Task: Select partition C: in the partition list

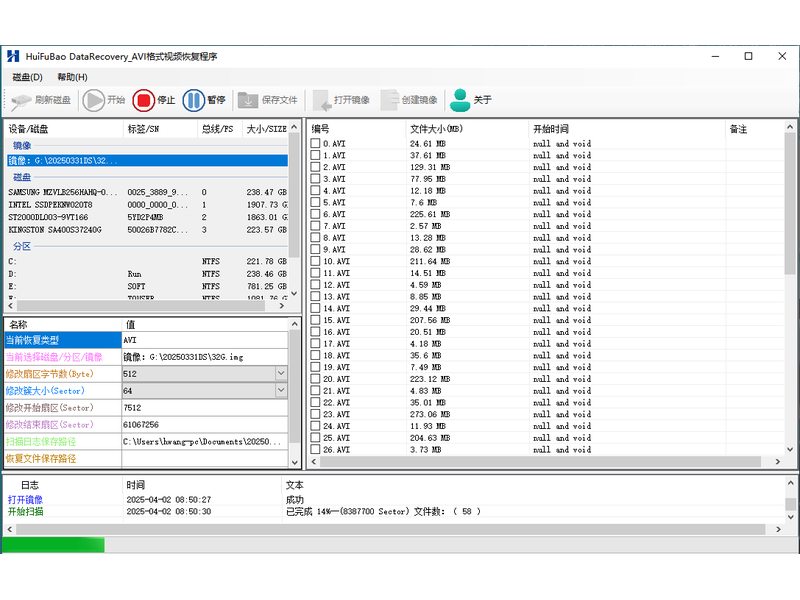Action: point(147,261)
